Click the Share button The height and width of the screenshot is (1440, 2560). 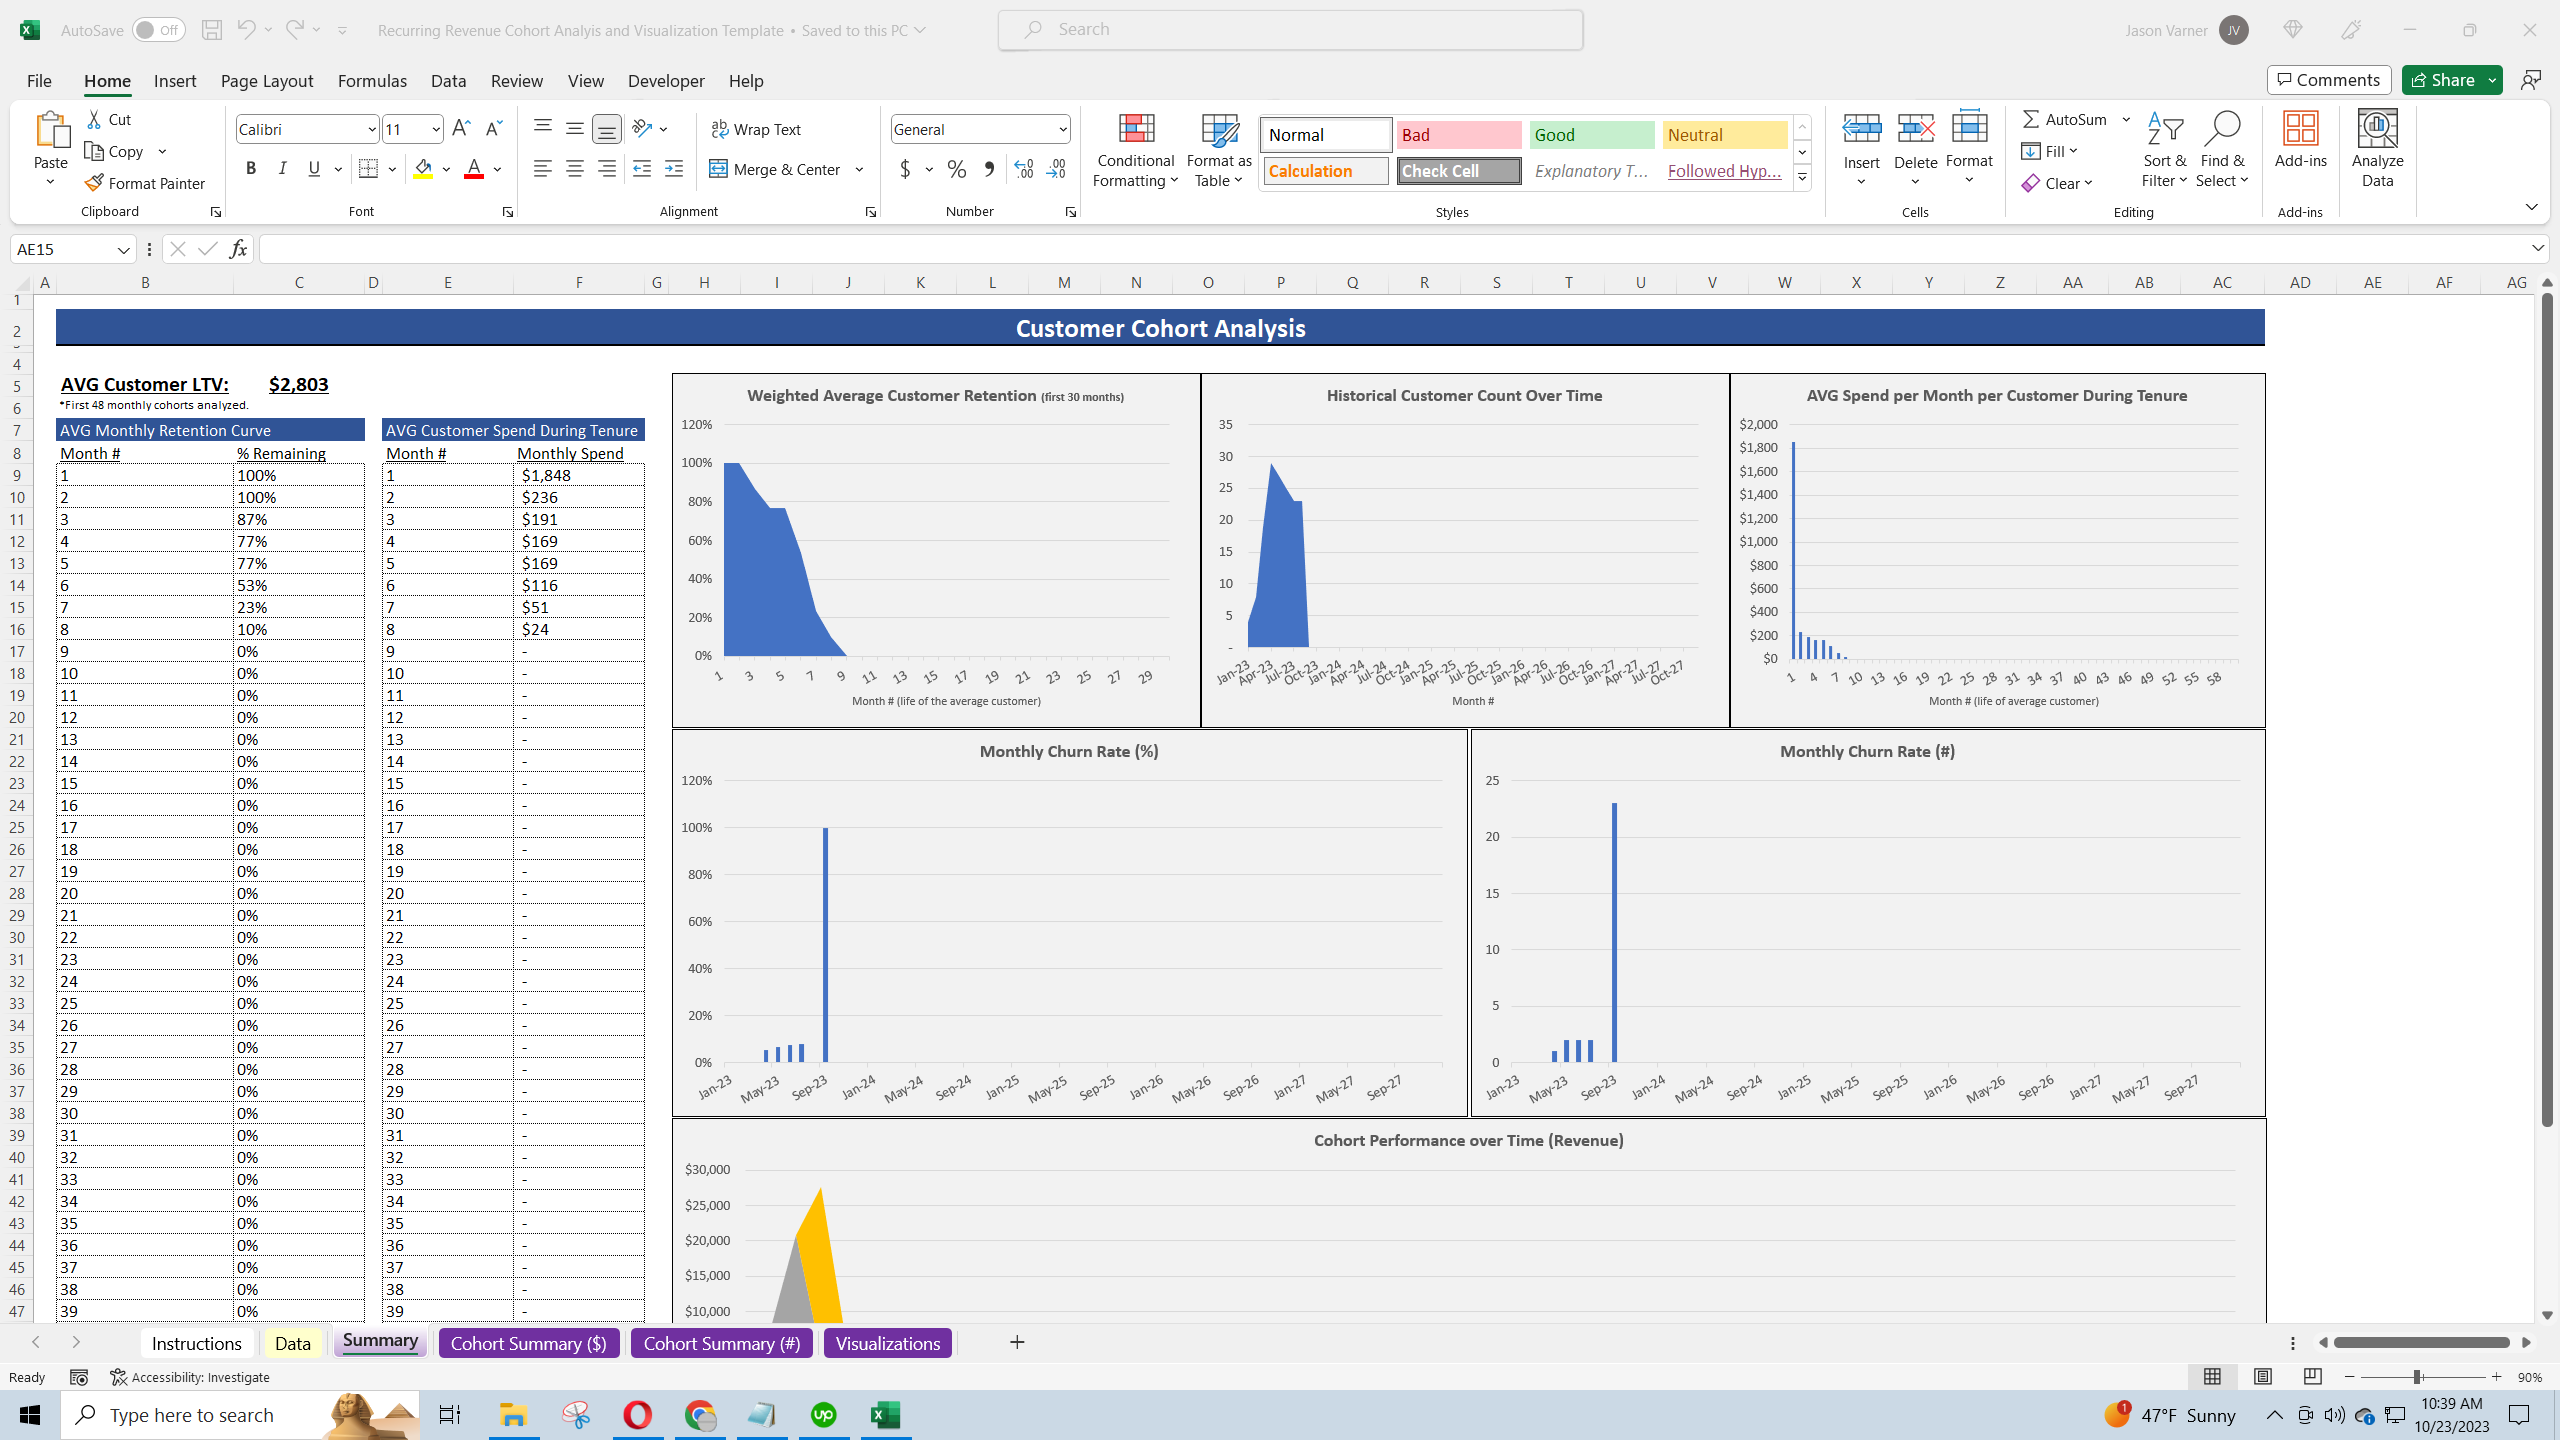(2446, 79)
